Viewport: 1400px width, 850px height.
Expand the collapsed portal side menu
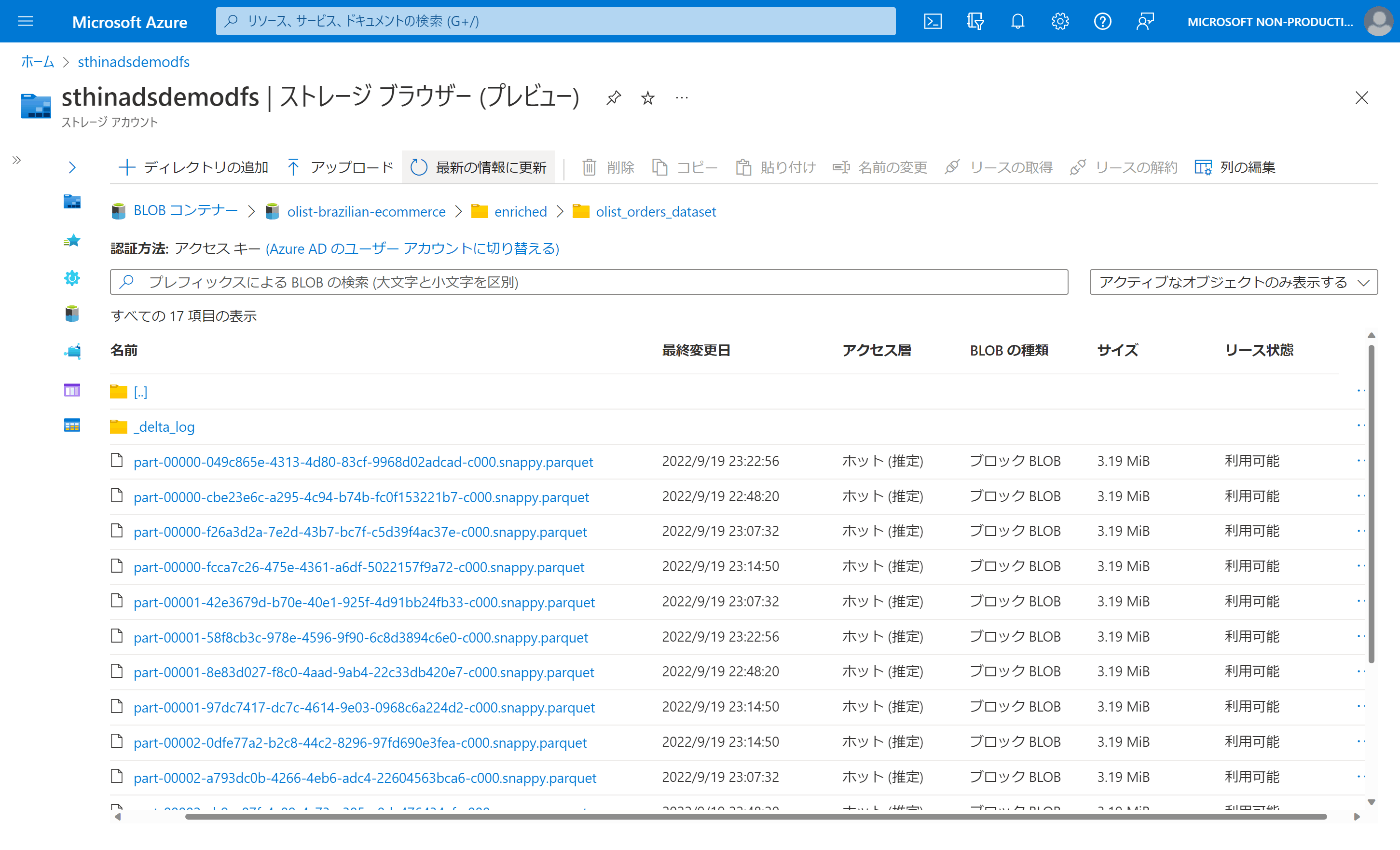16,160
